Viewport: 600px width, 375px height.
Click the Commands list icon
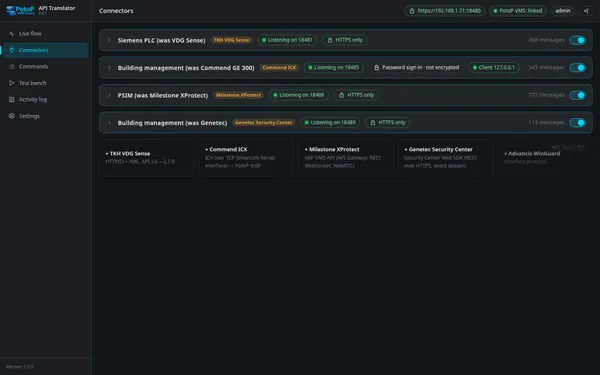tap(11, 67)
